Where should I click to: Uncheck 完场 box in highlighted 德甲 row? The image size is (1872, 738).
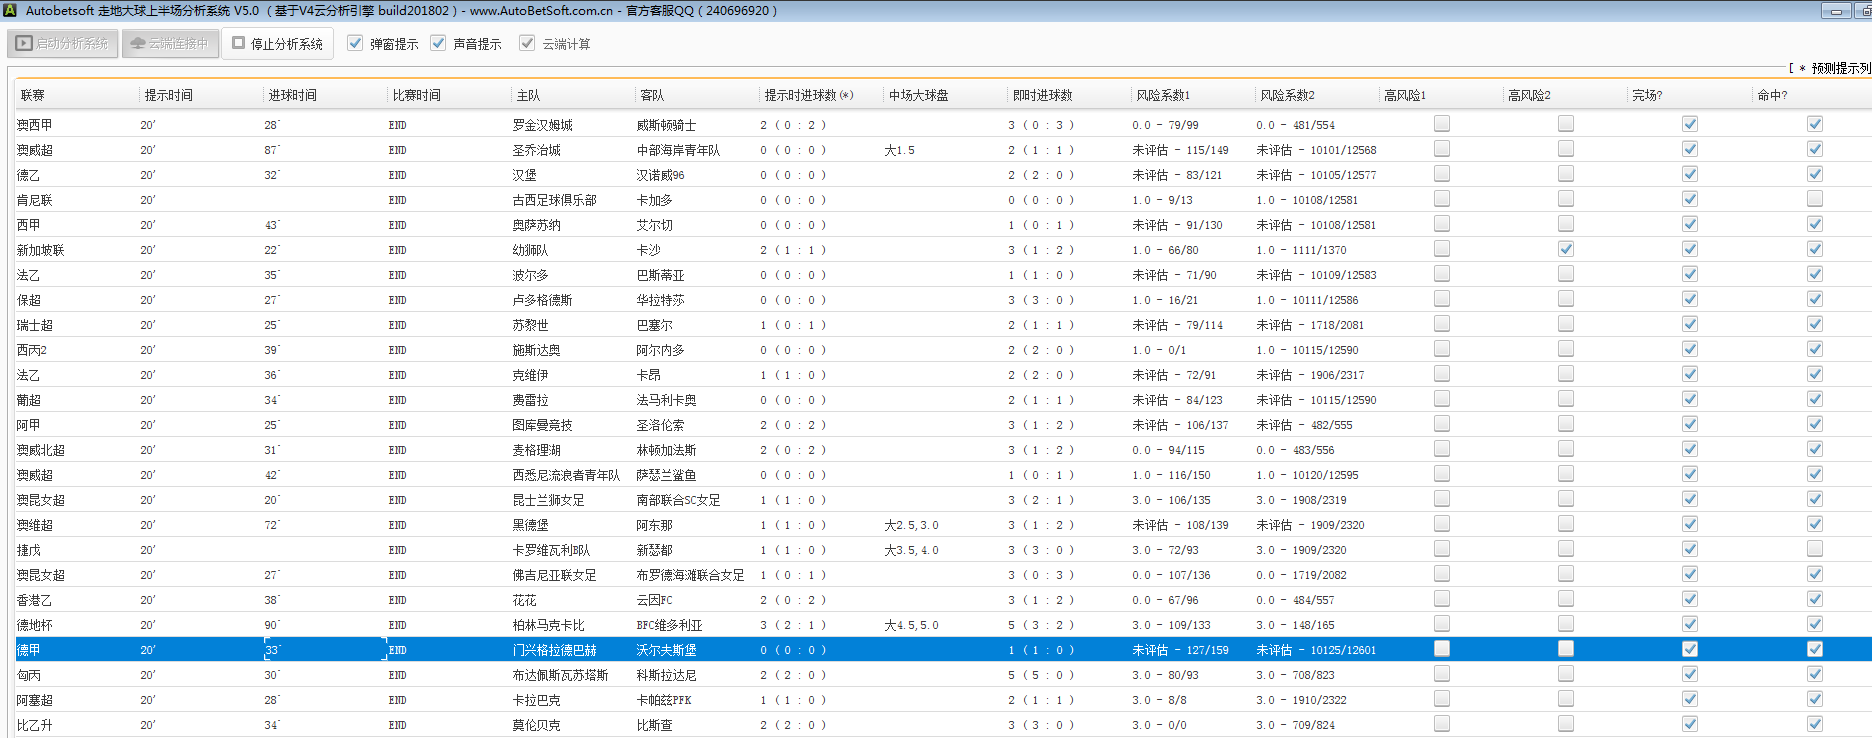tap(1689, 649)
